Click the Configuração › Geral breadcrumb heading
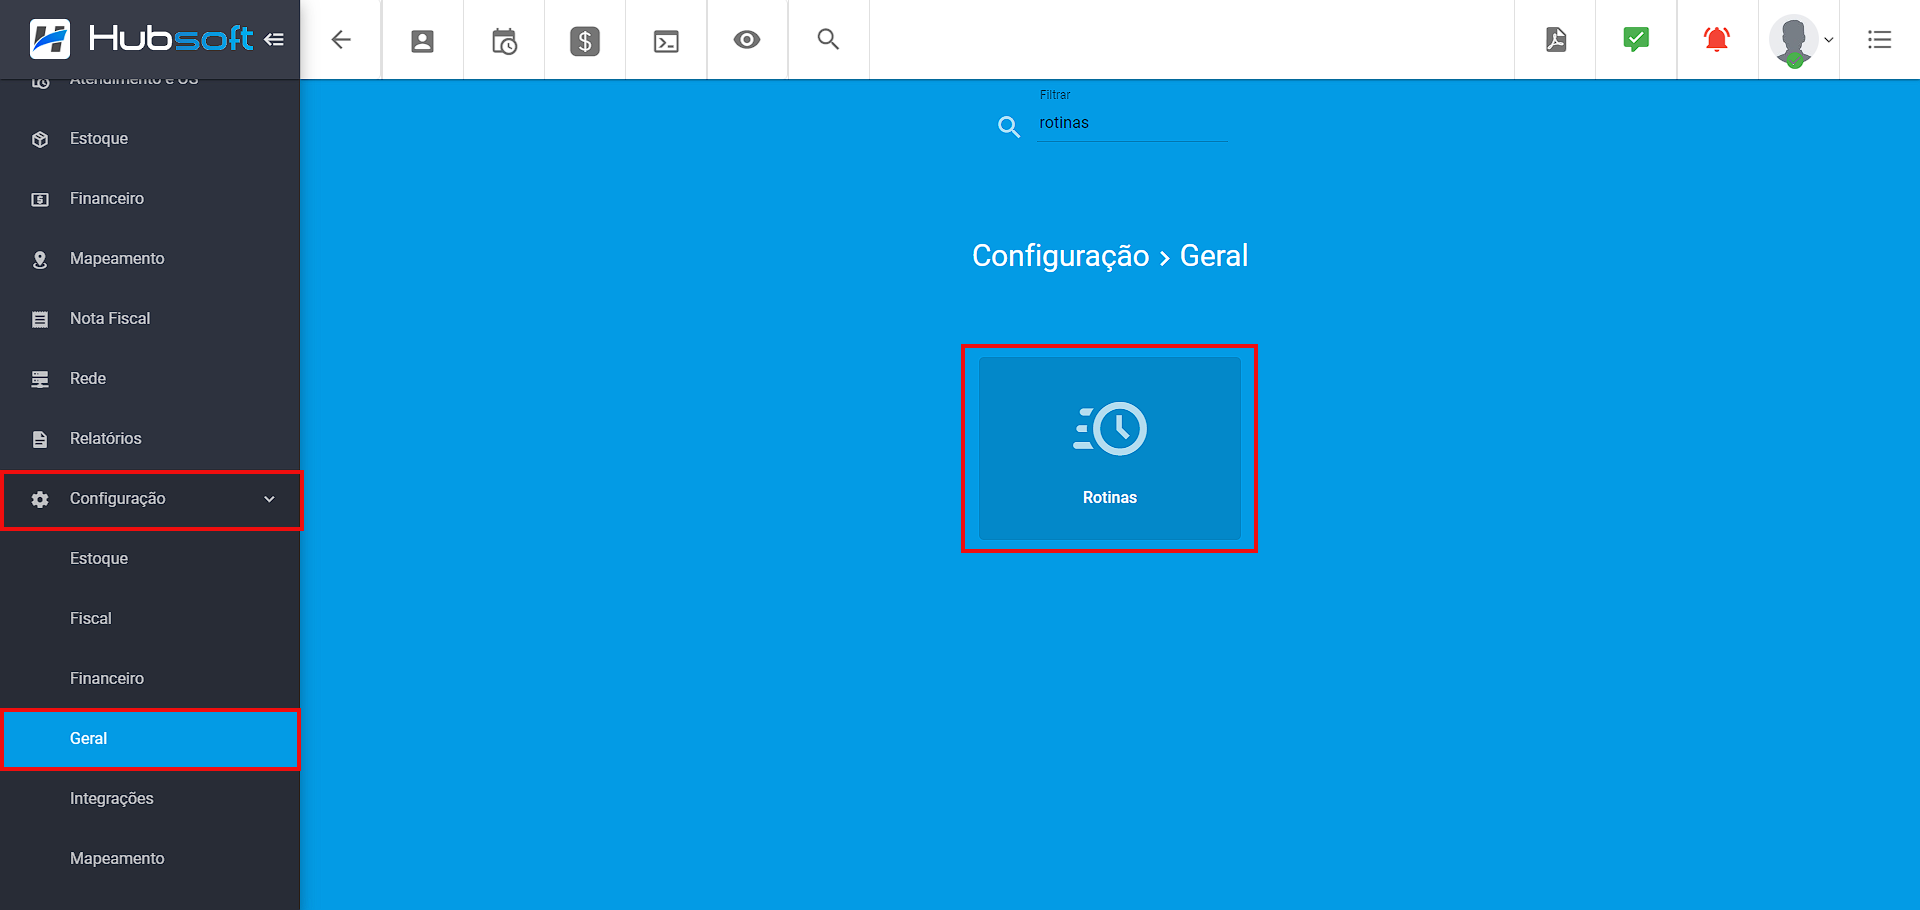Screen dimensions: 1920x910 tap(1110, 256)
